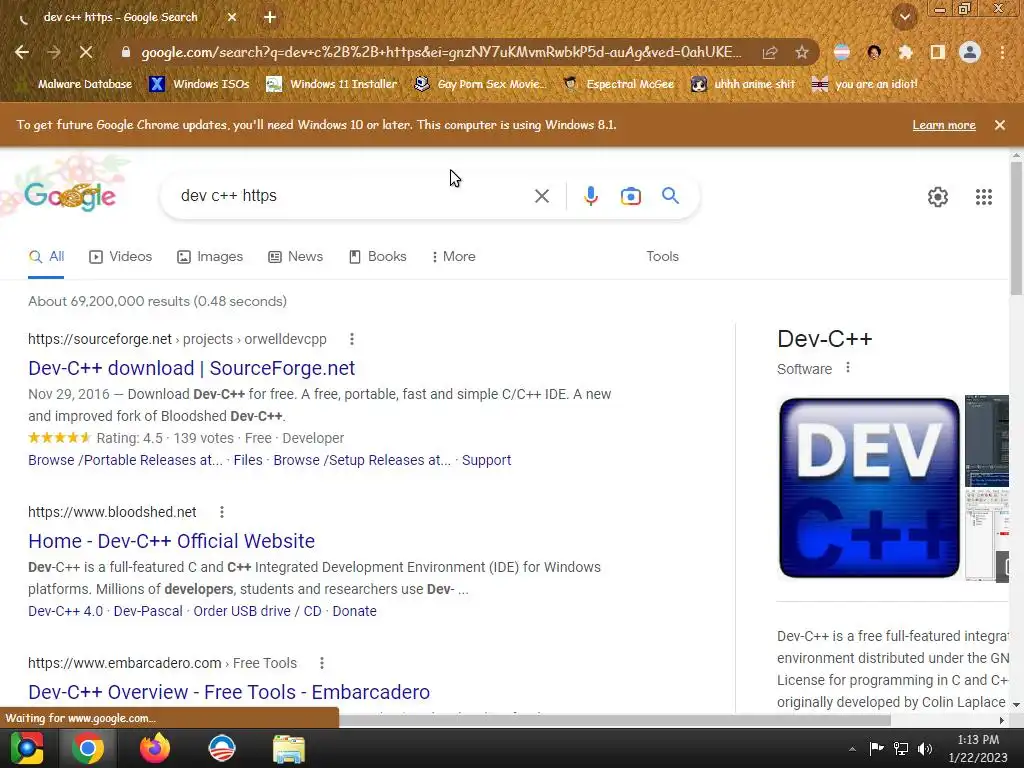The width and height of the screenshot is (1024, 768).
Task: Switch to the Images results tab
Action: (x=210, y=257)
